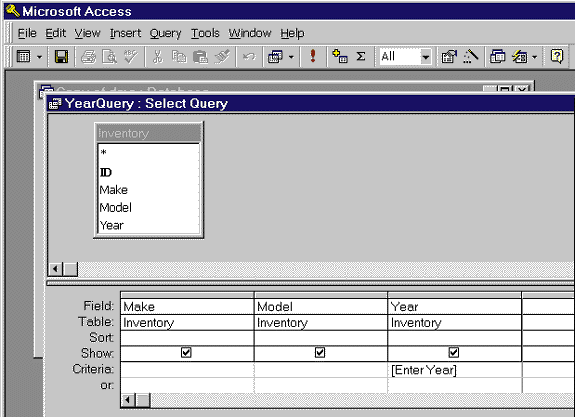Click the Table cell under Model
575x417 pixels.
click(321, 323)
